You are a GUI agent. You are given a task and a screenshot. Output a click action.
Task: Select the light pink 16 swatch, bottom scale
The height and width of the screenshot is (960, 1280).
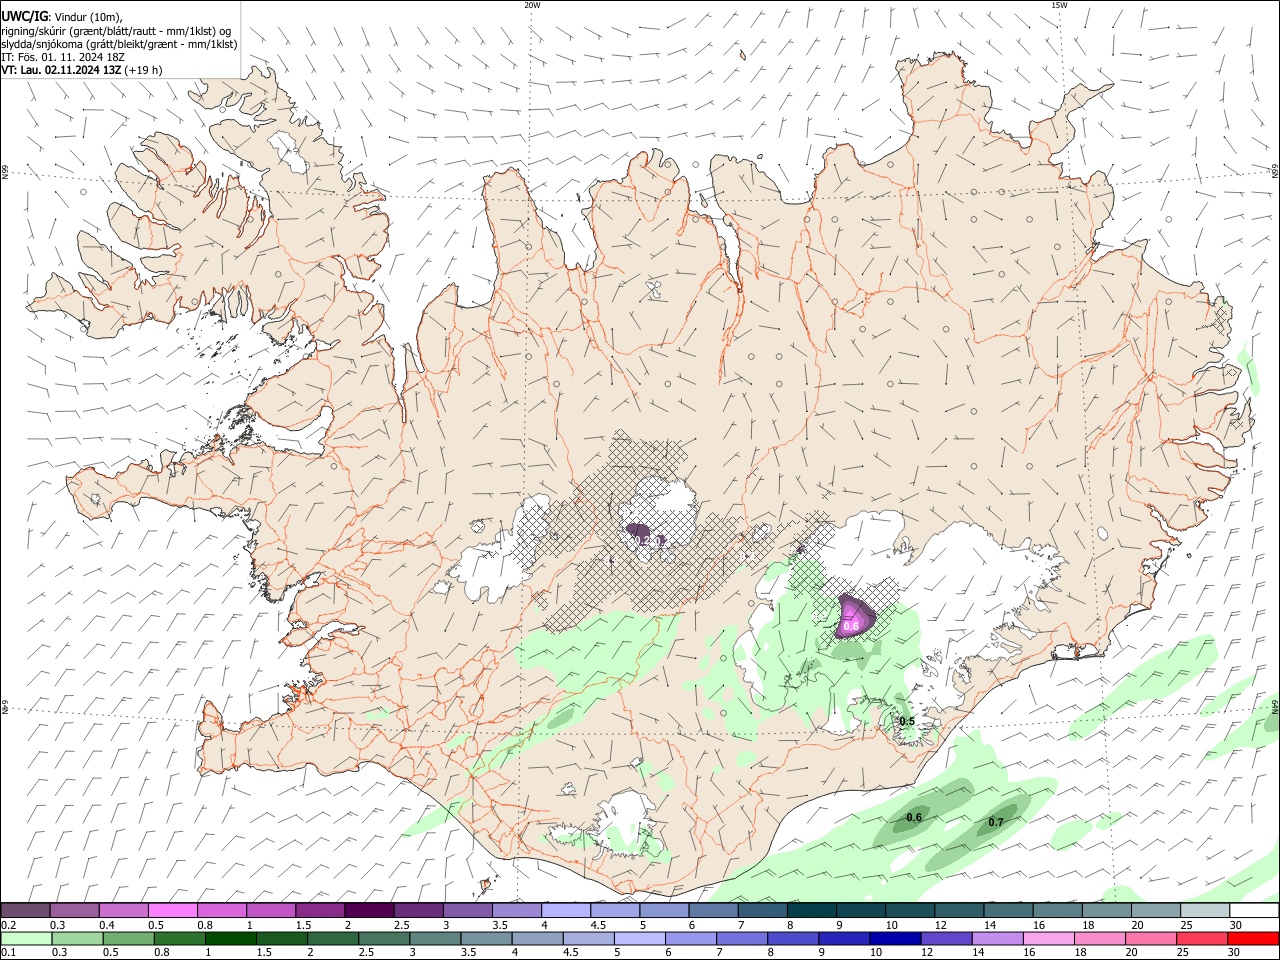tap(1048, 939)
